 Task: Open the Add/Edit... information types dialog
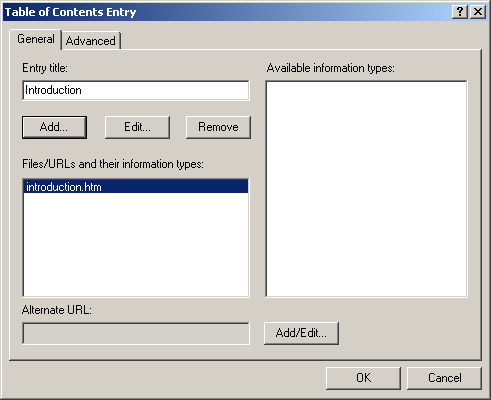point(301,333)
